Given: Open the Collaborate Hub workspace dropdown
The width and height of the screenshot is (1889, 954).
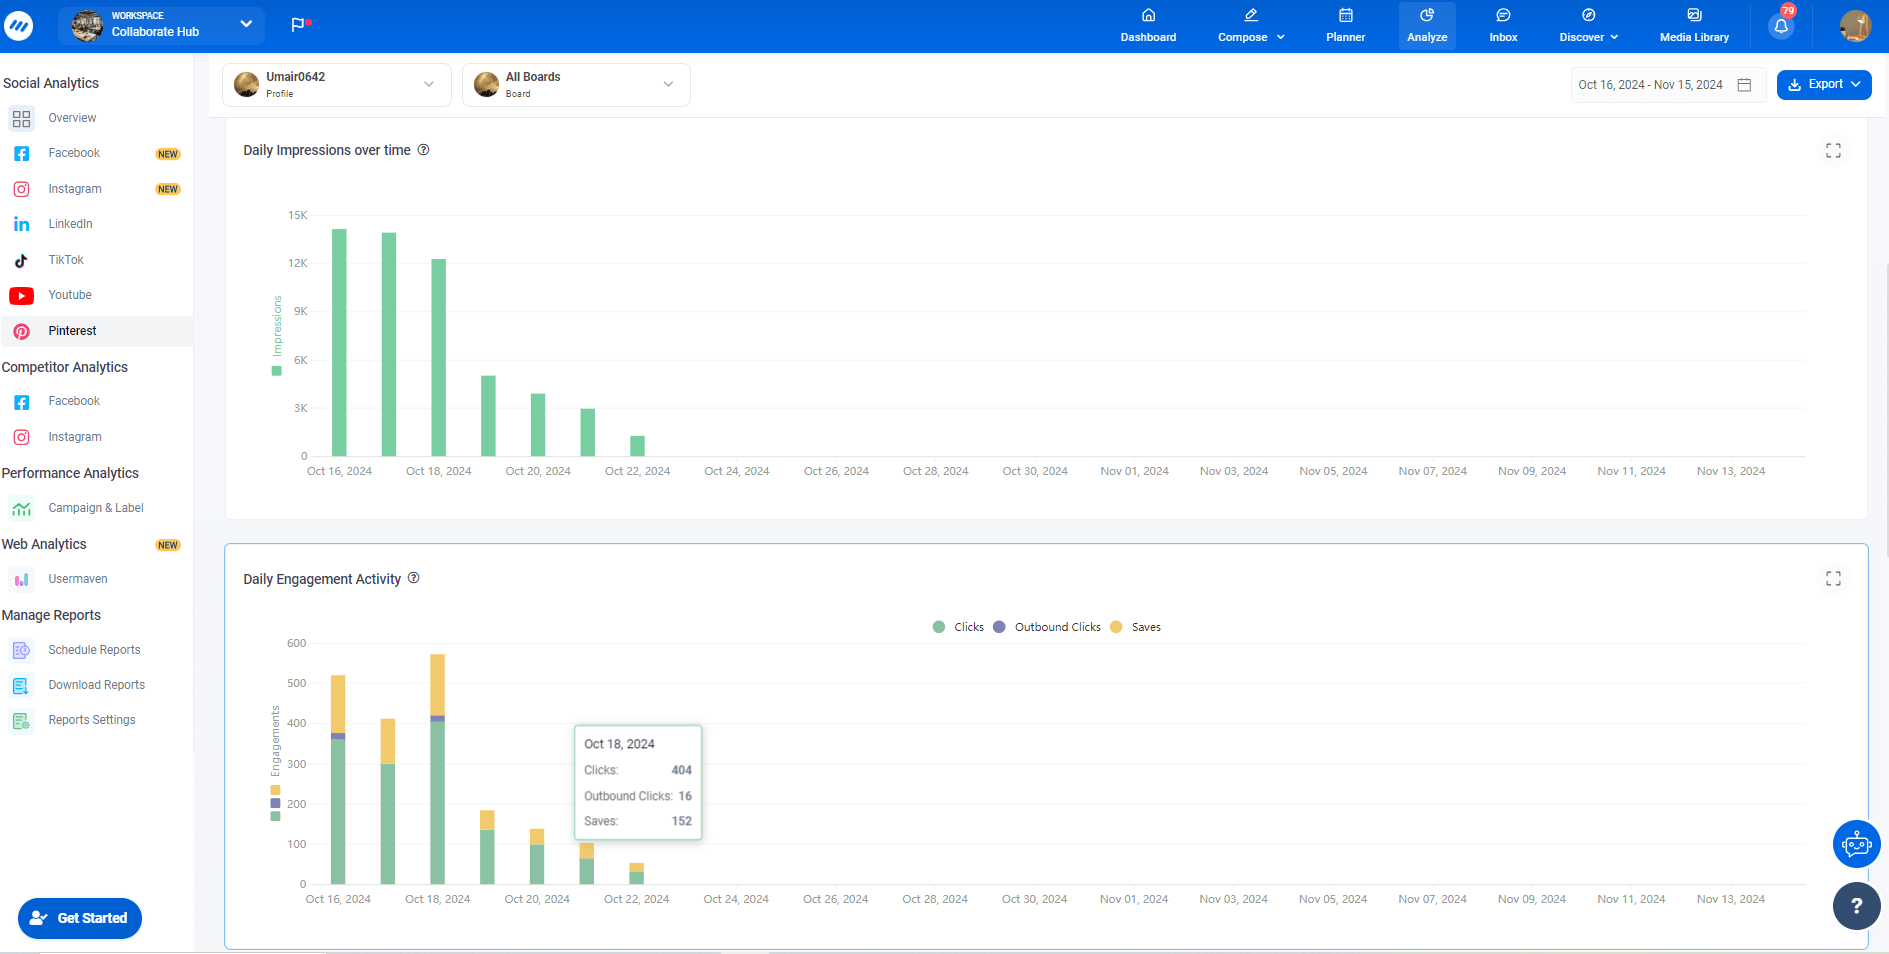Looking at the screenshot, I should pos(162,25).
